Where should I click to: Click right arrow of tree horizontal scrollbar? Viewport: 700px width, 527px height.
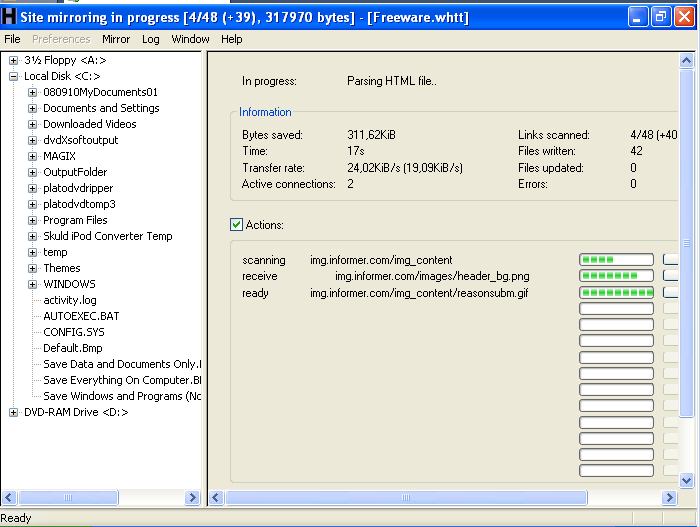click(x=192, y=498)
